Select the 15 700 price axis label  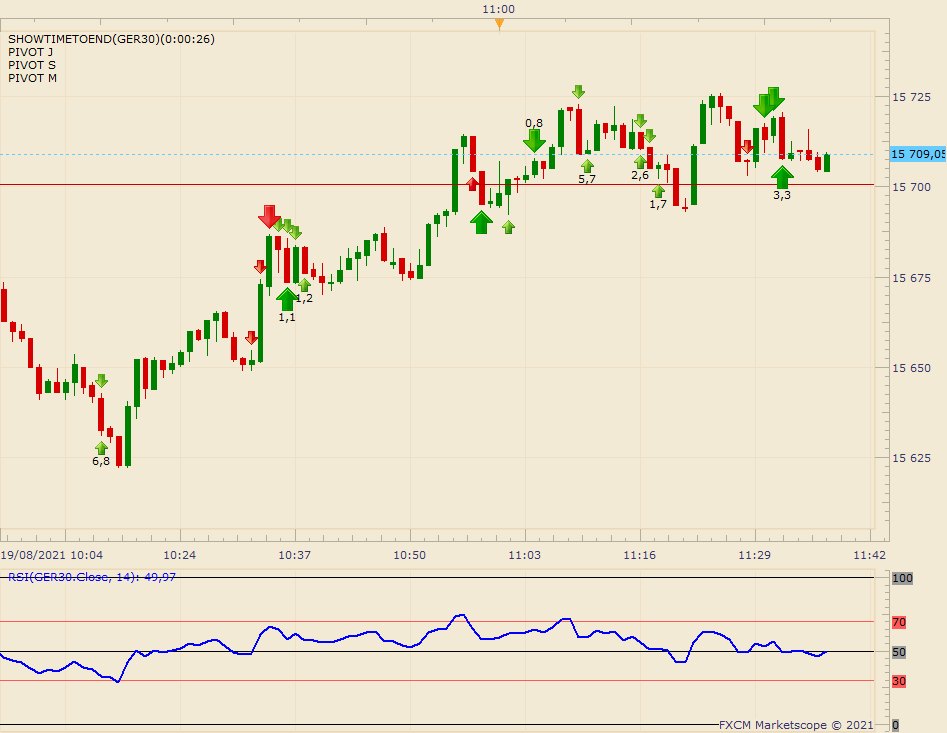pos(911,187)
